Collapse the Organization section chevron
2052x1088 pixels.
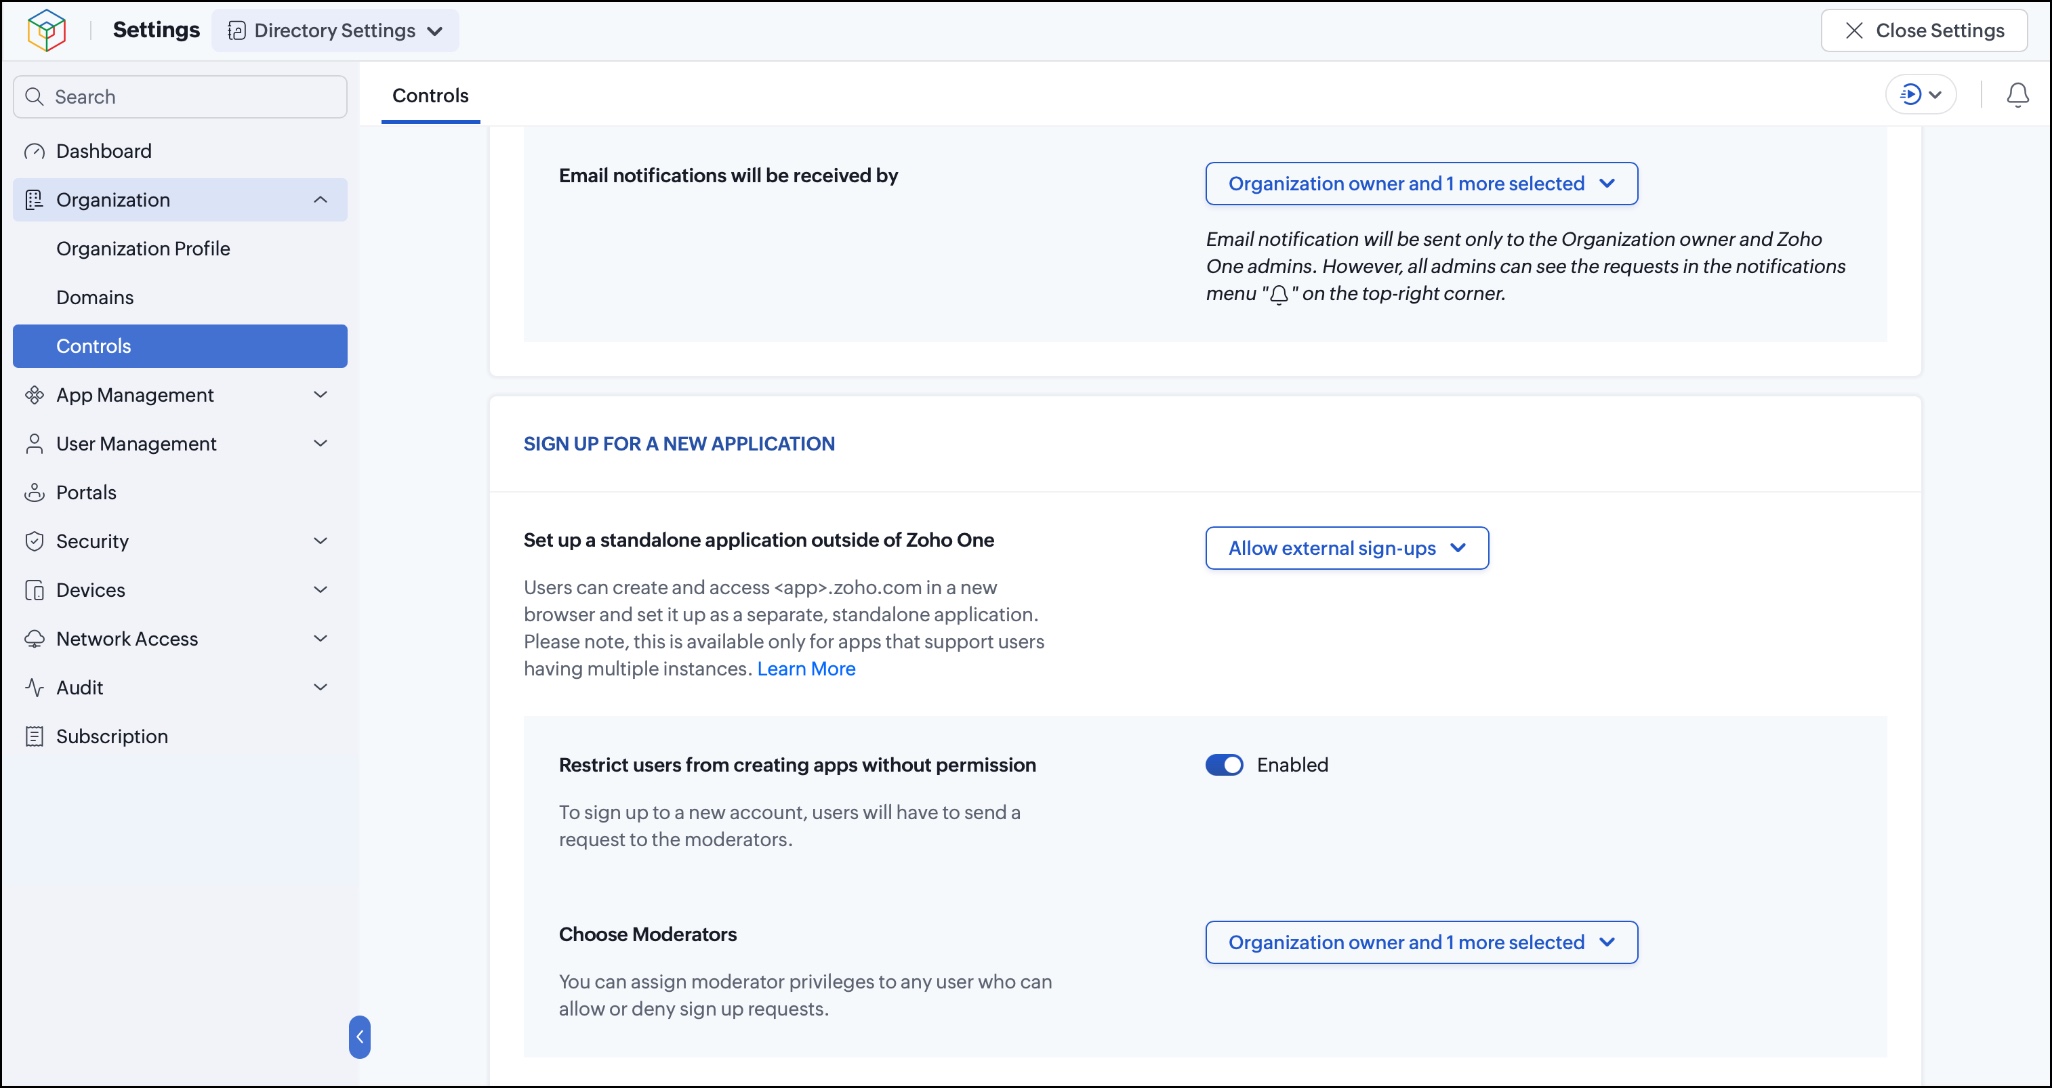[320, 200]
